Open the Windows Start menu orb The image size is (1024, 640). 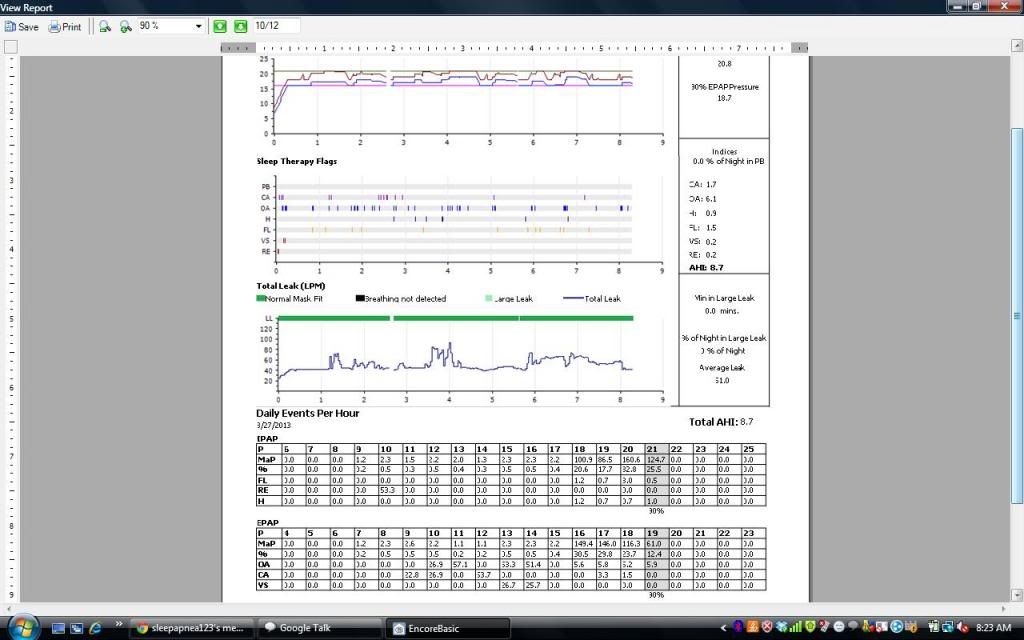click(22, 628)
